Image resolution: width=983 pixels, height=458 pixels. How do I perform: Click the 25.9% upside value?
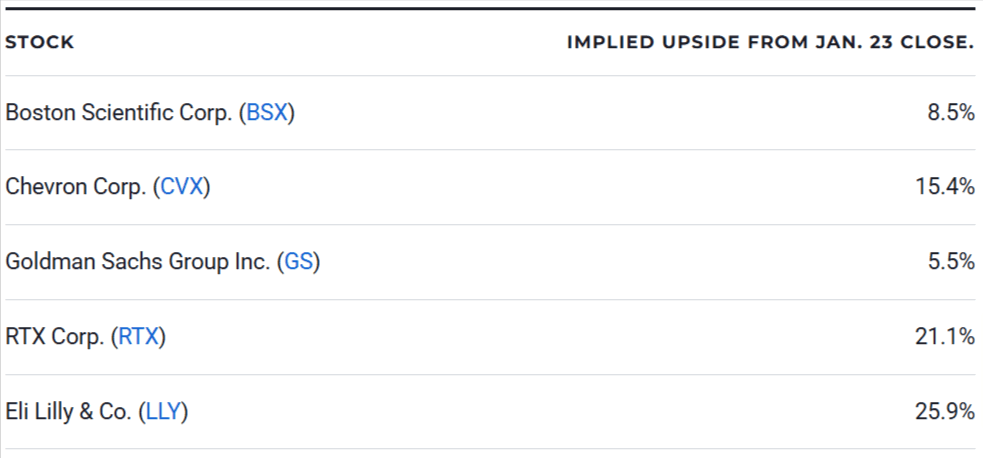pos(945,411)
